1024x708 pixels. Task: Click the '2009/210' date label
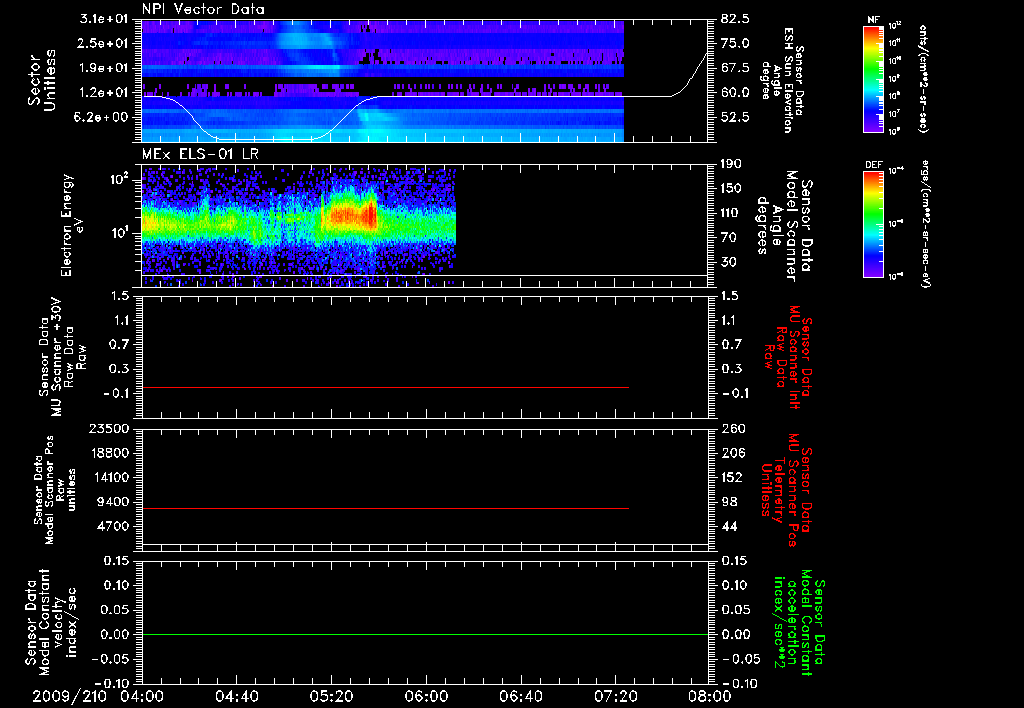70,696
